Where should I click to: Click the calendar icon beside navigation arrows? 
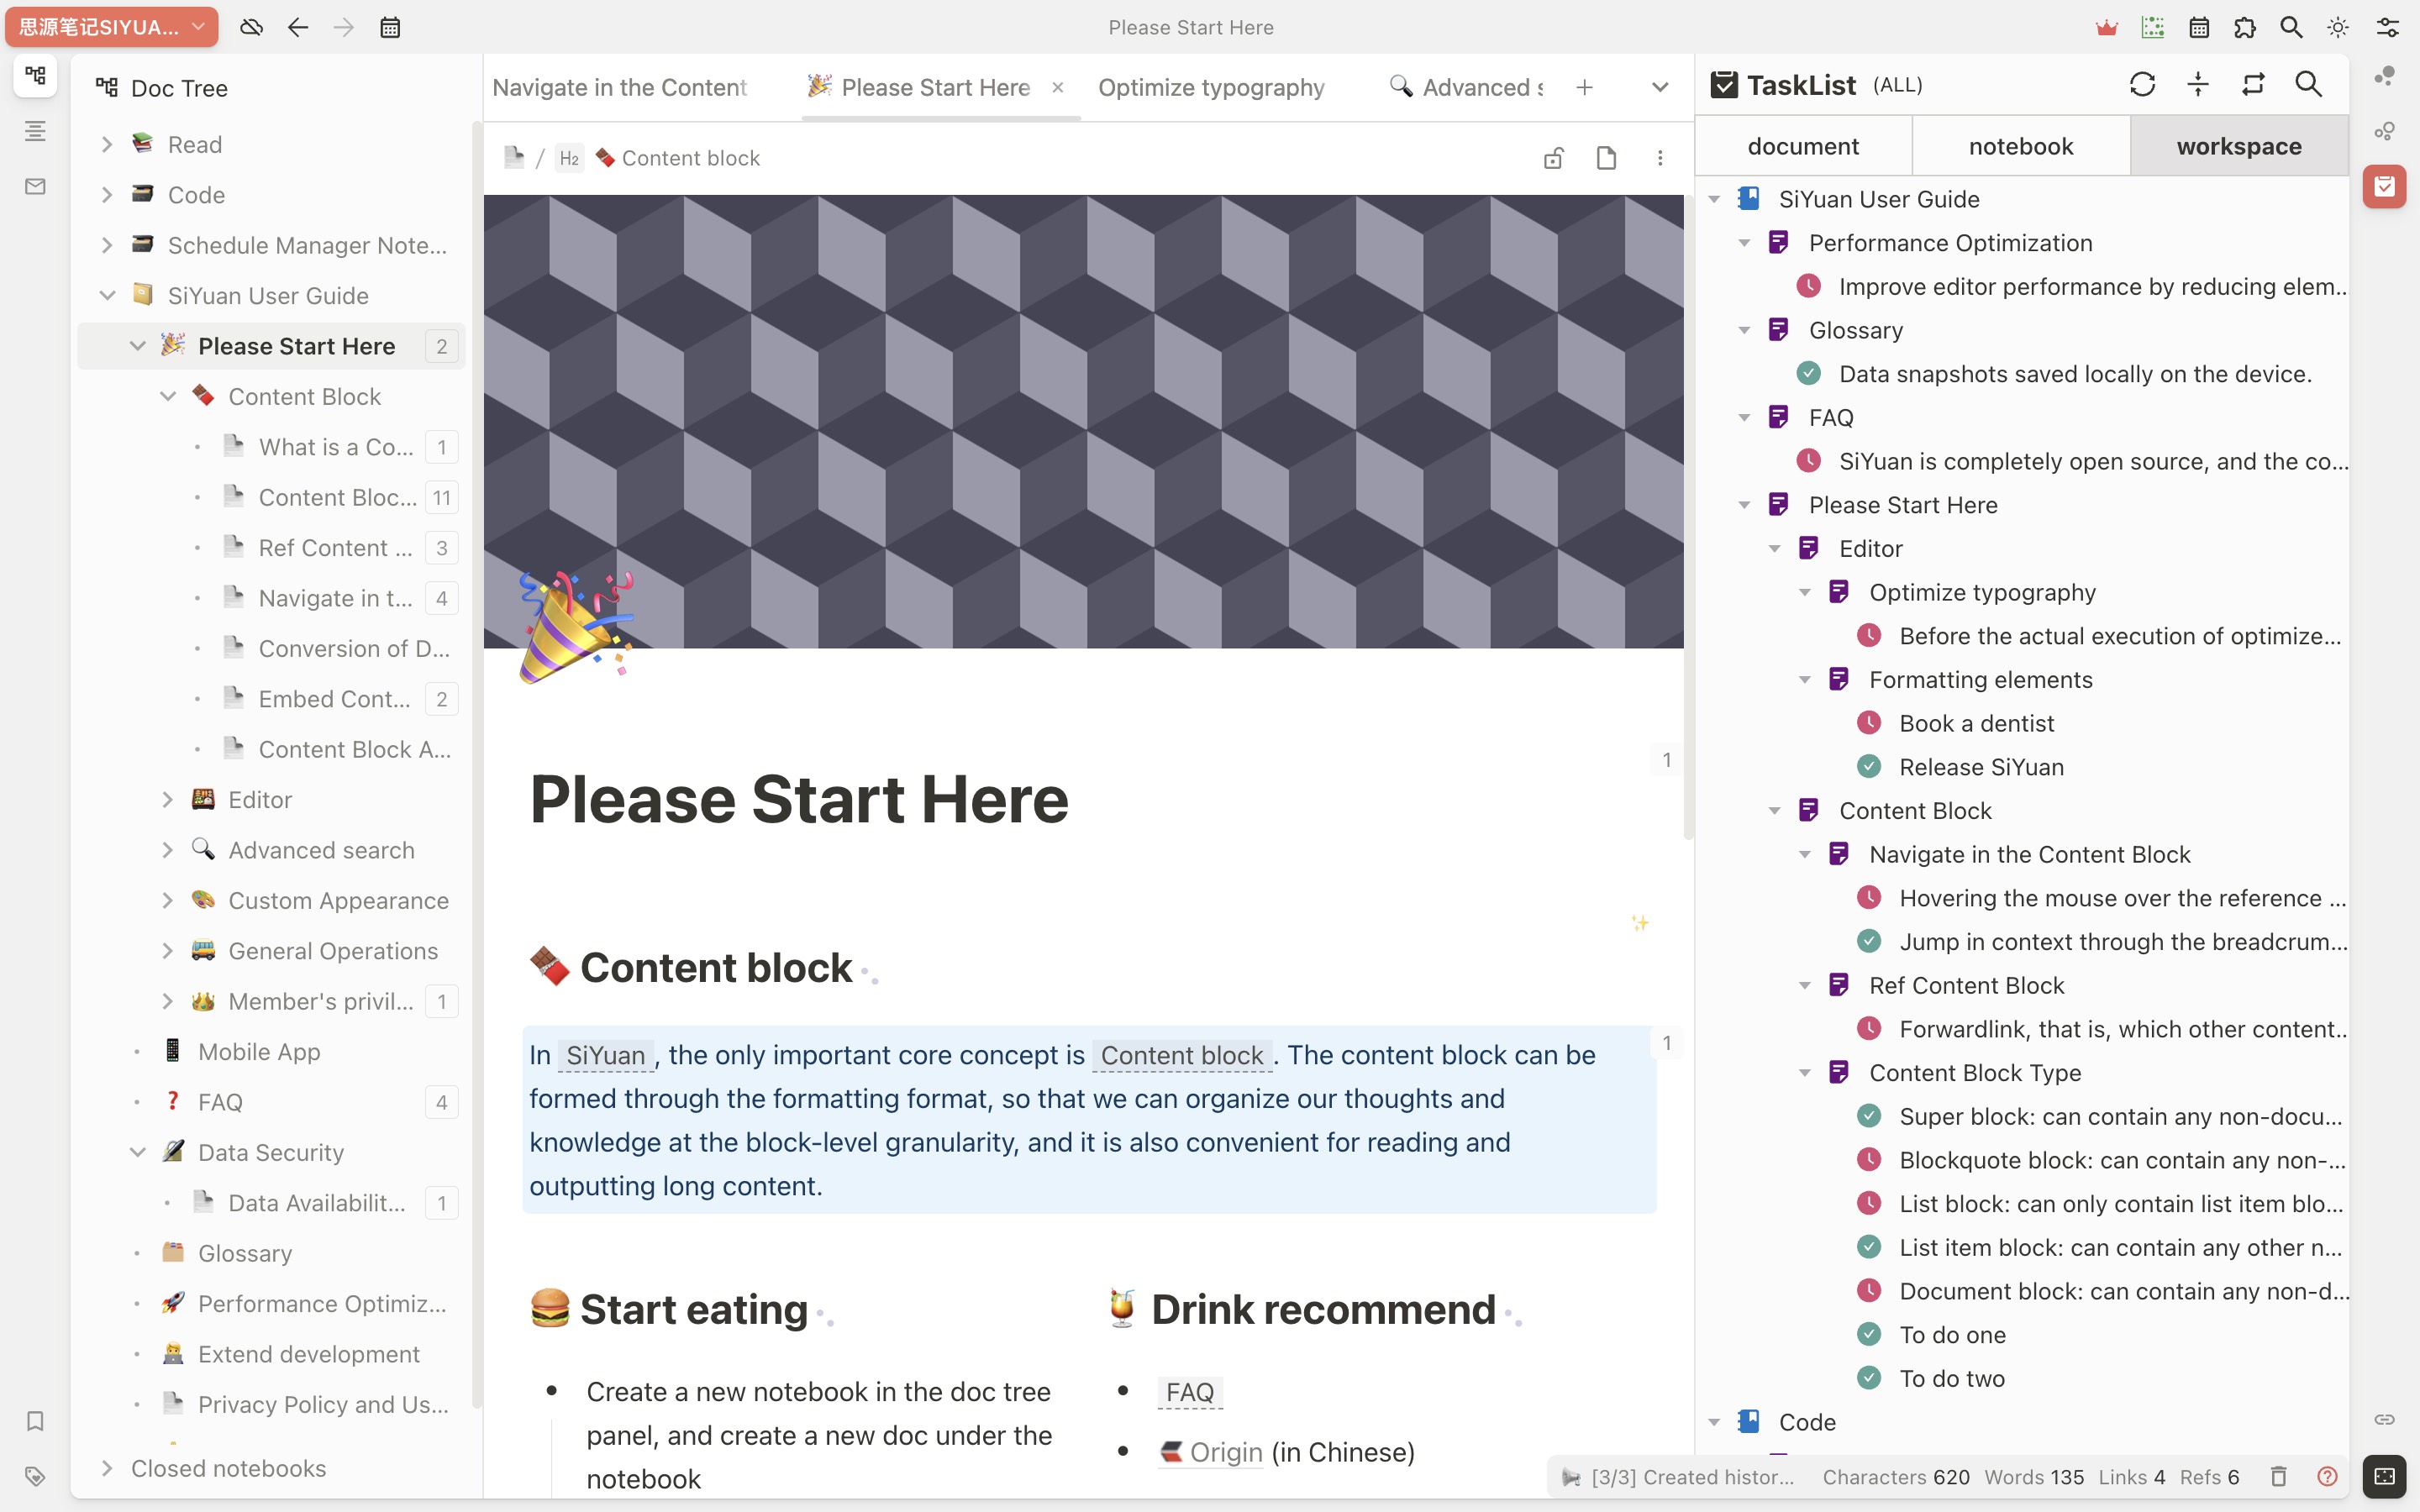tap(390, 27)
